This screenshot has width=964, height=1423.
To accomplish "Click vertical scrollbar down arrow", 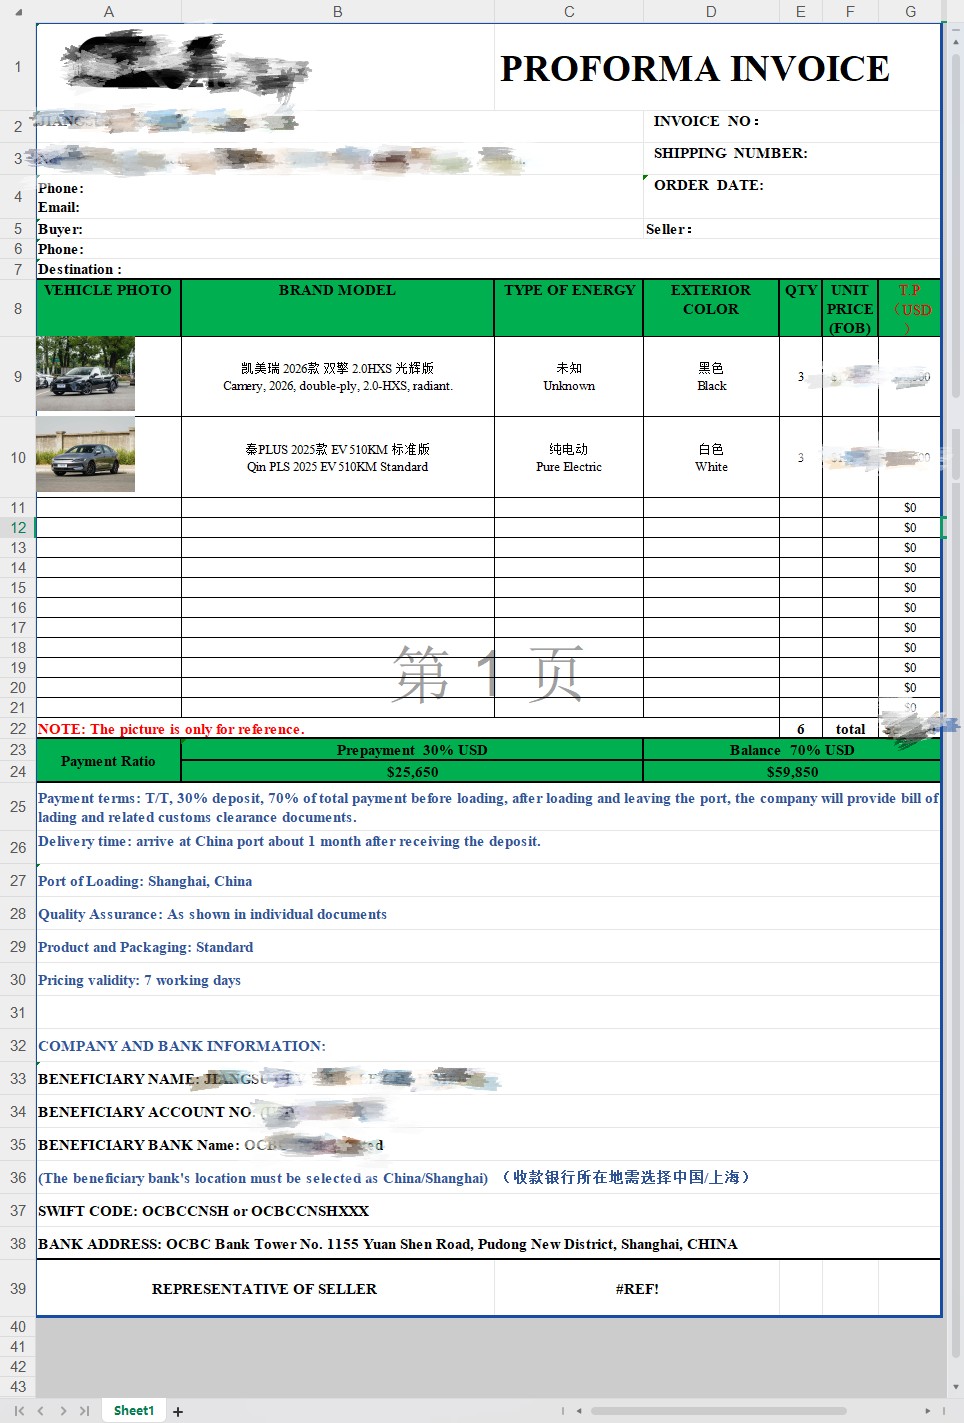I will pos(956,1387).
